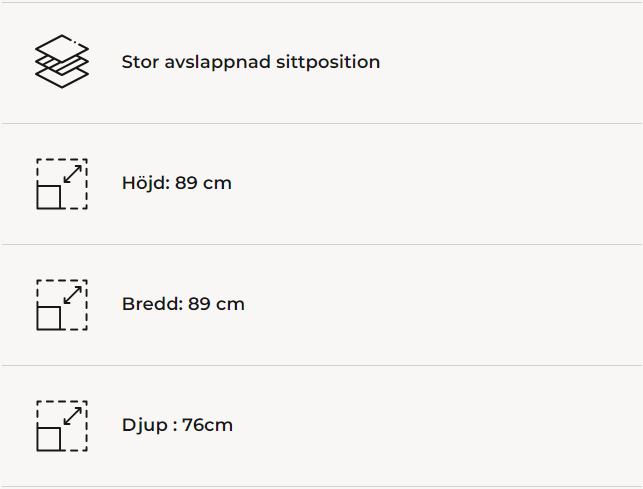Select the "Stor avslappnad sittposition" text
This screenshot has width=643, height=489.
pyautogui.click(x=250, y=62)
